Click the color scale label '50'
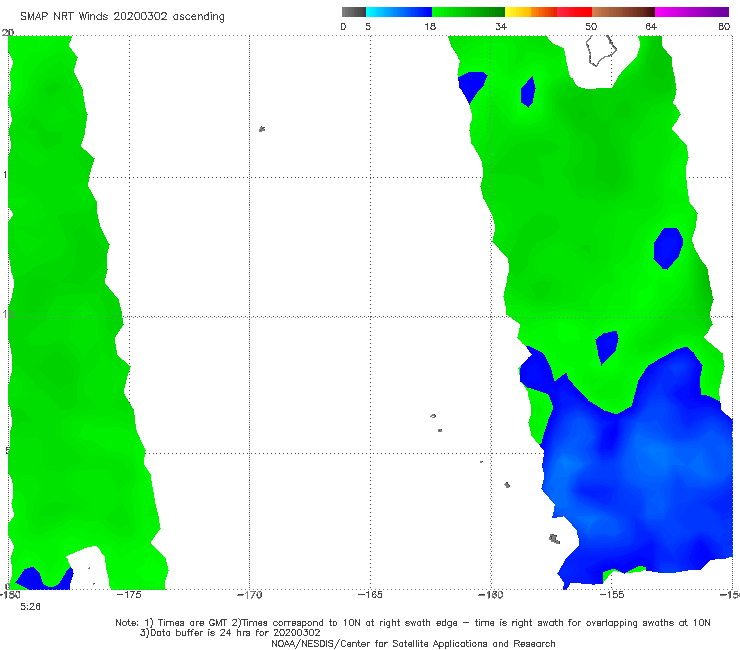This screenshot has height=650, width=740. (591, 26)
